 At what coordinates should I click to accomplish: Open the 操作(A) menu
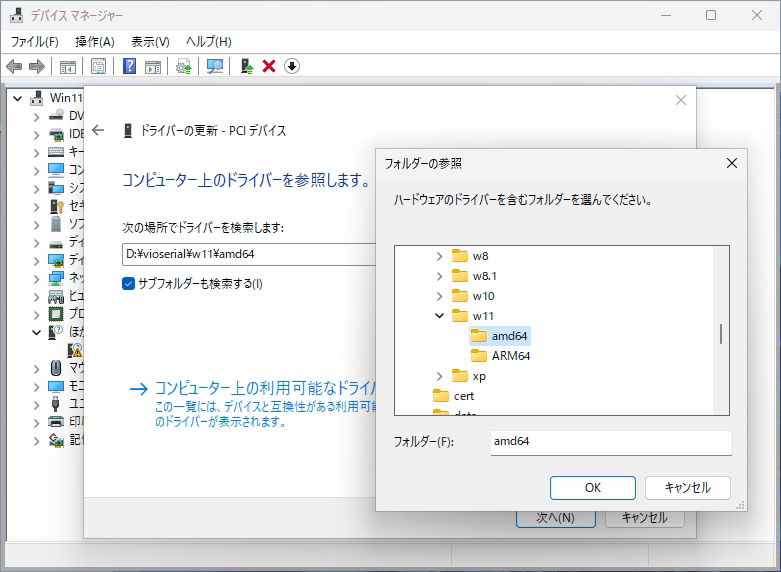coord(95,41)
